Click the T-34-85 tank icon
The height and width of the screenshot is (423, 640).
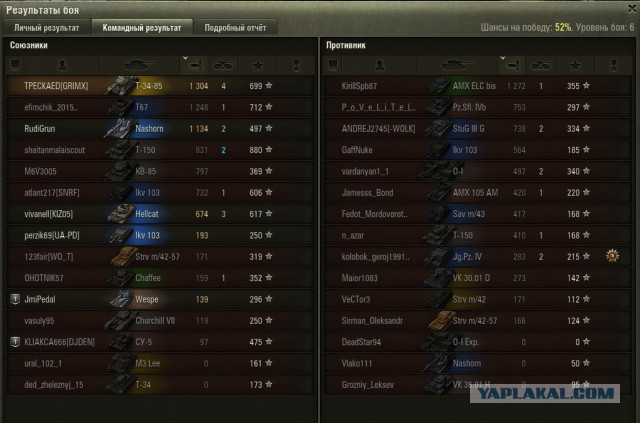point(120,85)
